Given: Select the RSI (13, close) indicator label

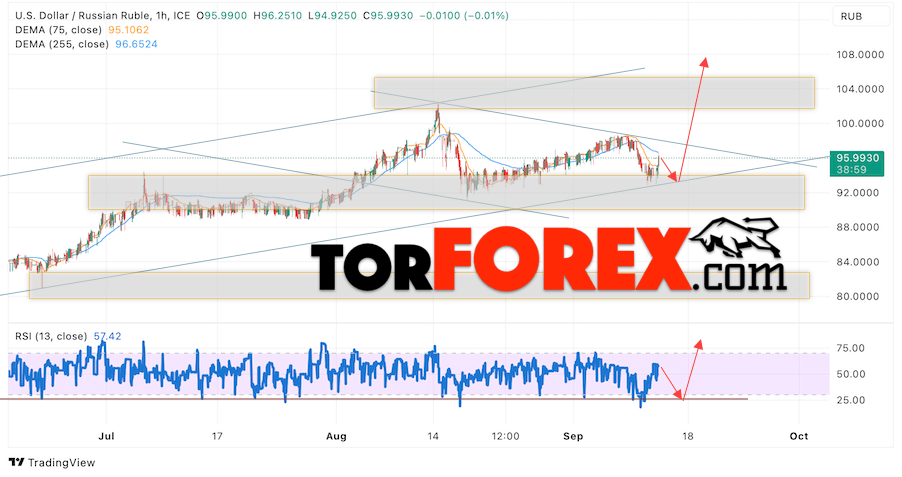Looking at the screenshot, I should coord(51,336).
